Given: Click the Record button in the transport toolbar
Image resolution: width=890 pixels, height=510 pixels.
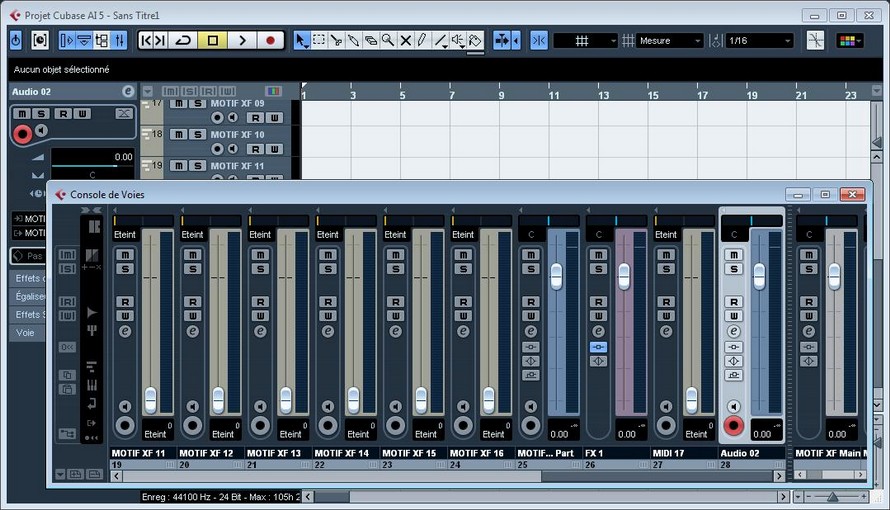Looking at the screenshot, I should [x=270, y=40].
